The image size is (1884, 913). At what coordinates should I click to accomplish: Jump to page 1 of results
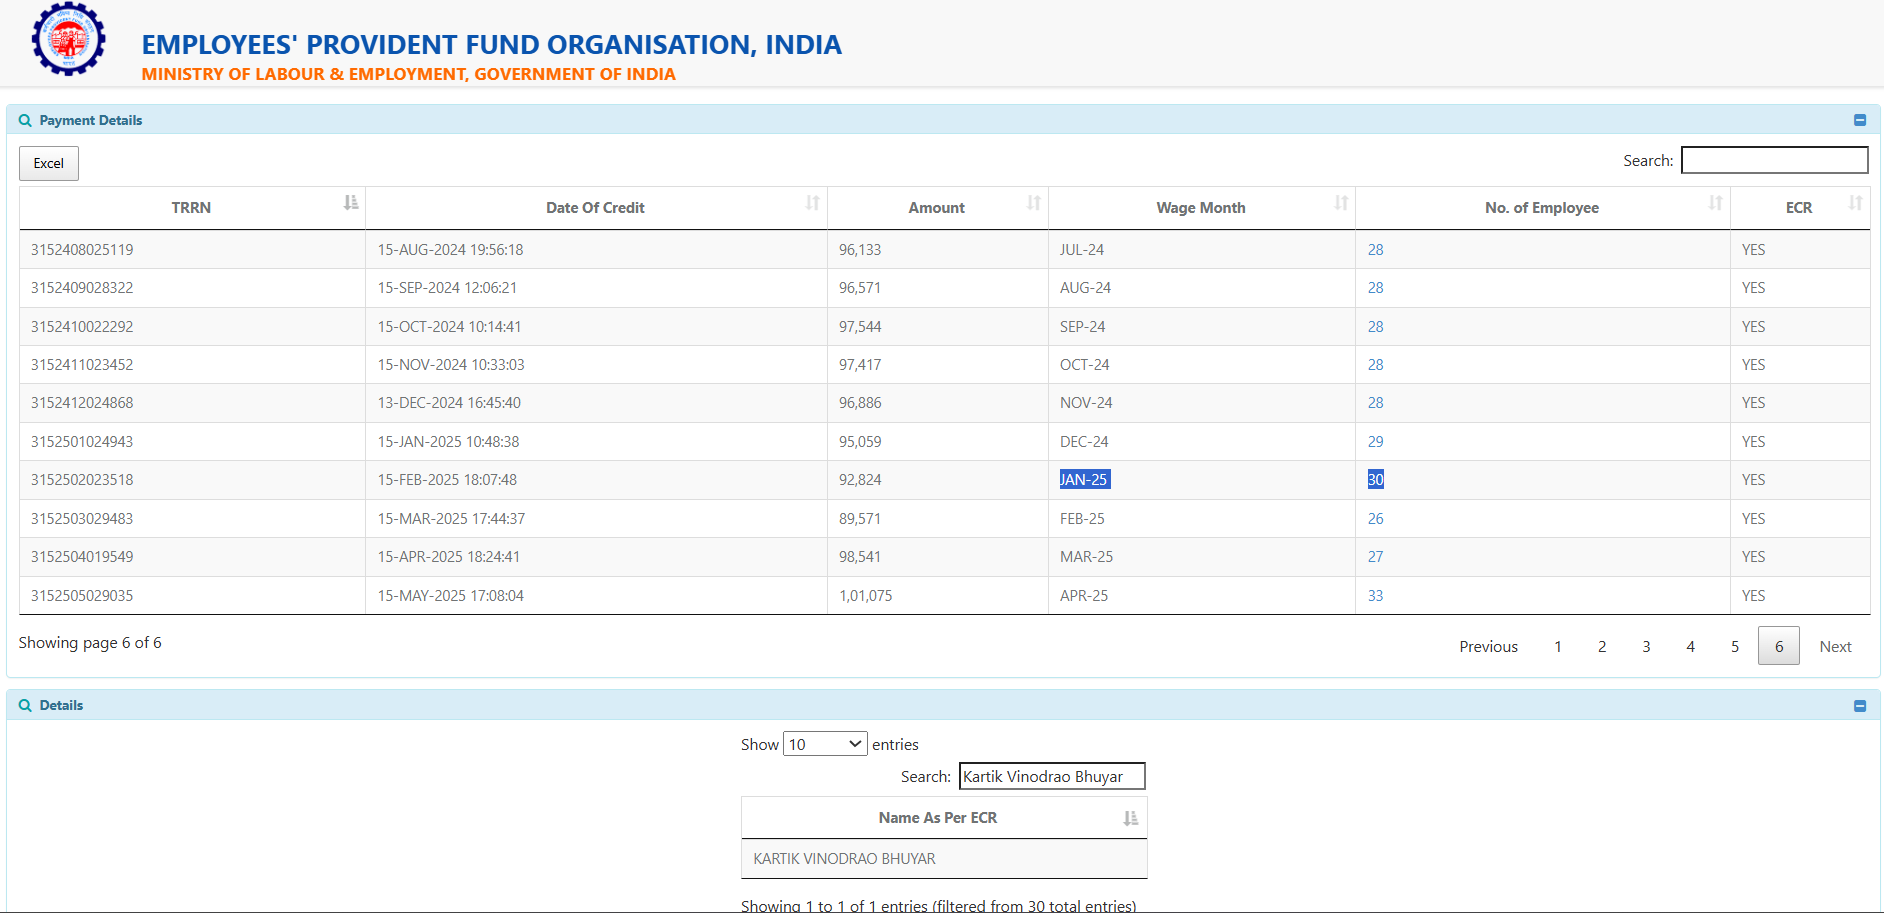(x=1558, y=647)
